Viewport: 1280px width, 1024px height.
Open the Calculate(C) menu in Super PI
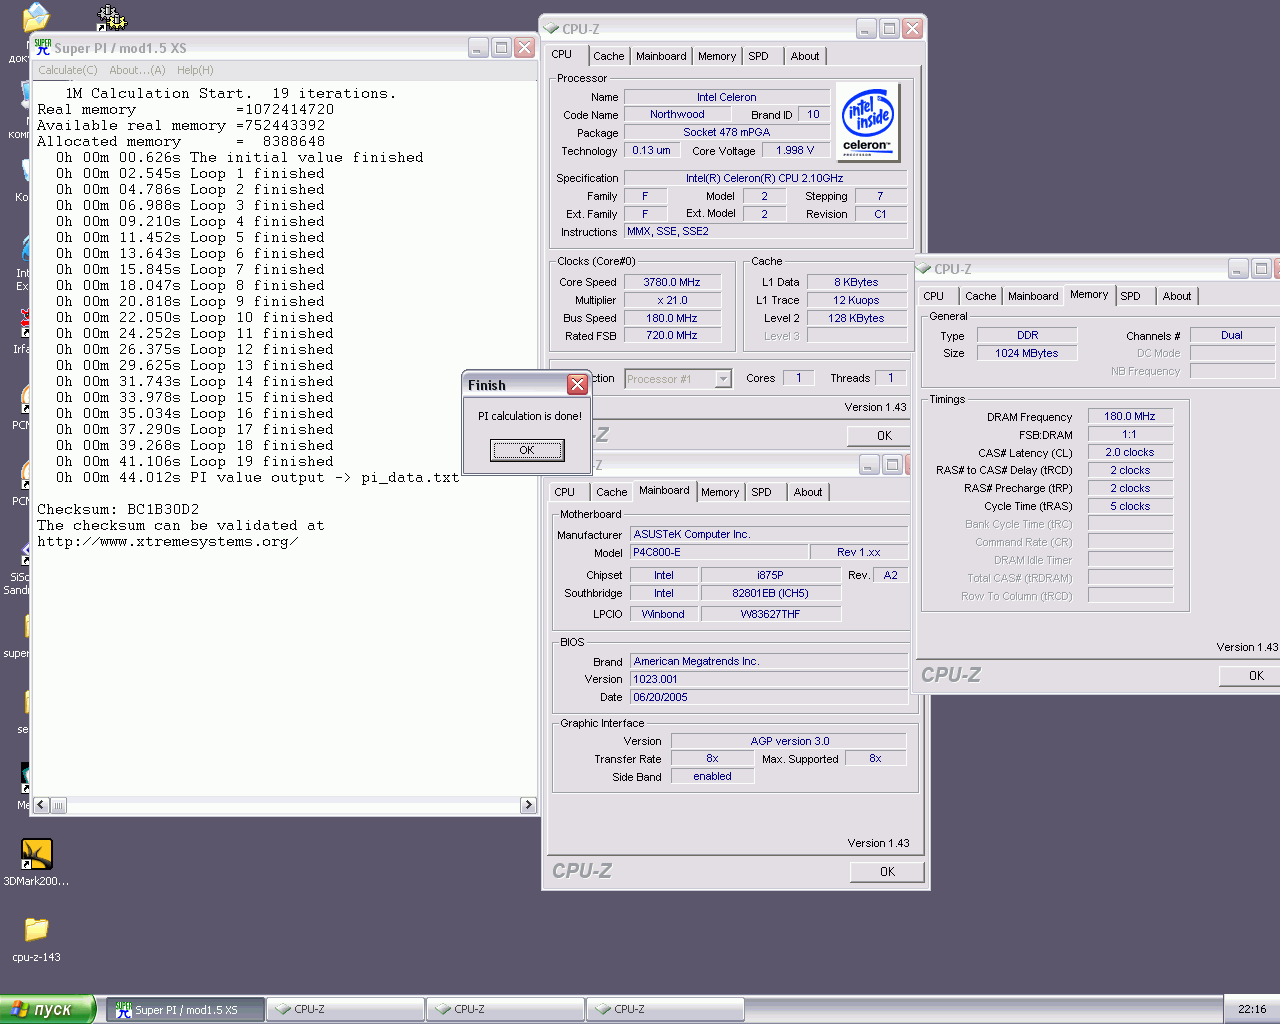pos(68,70)
